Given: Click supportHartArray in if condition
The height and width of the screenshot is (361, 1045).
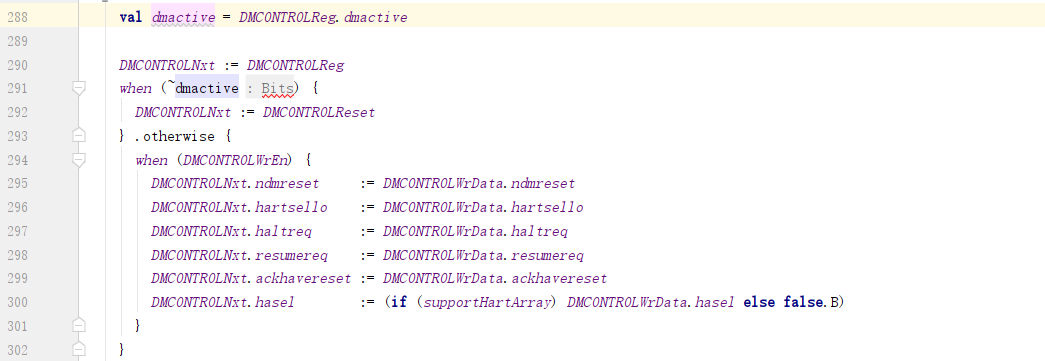Looking at the screenshot, I should point(488,302).
